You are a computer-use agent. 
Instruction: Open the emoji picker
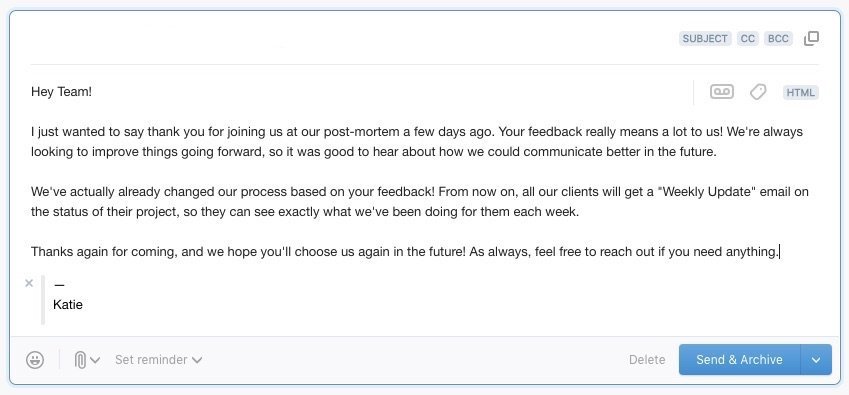[x=35, y=360]
